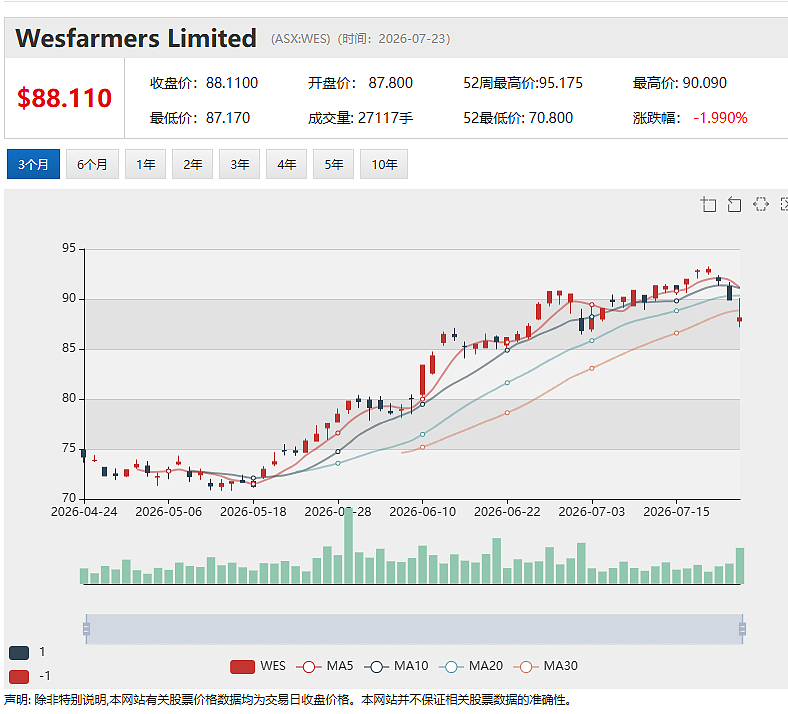Toggle MA20 line in legend

pos(451,667)
